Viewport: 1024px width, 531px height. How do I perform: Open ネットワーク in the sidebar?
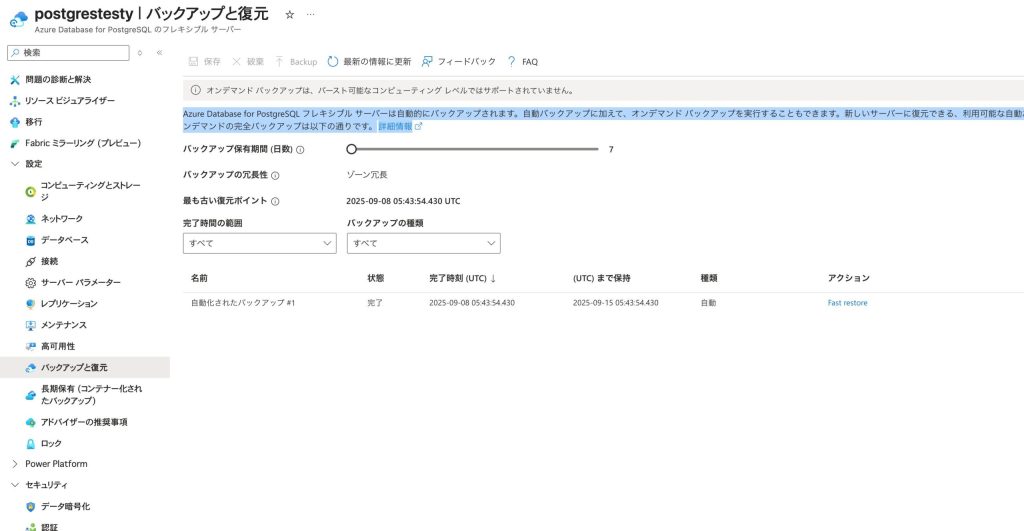[x=62, y=218]
